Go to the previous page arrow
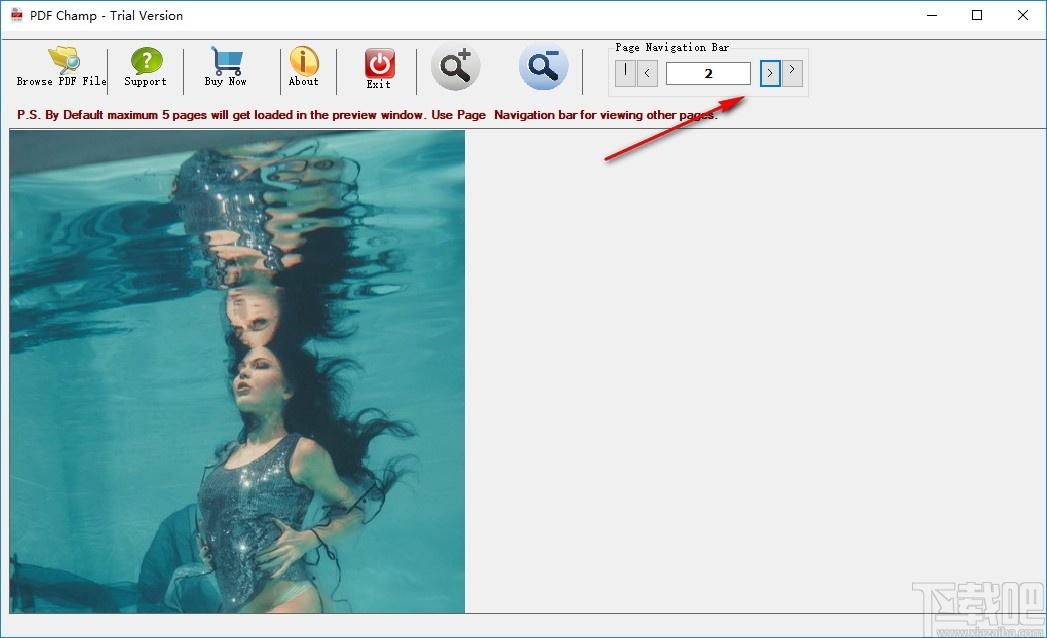 (647, 73)
